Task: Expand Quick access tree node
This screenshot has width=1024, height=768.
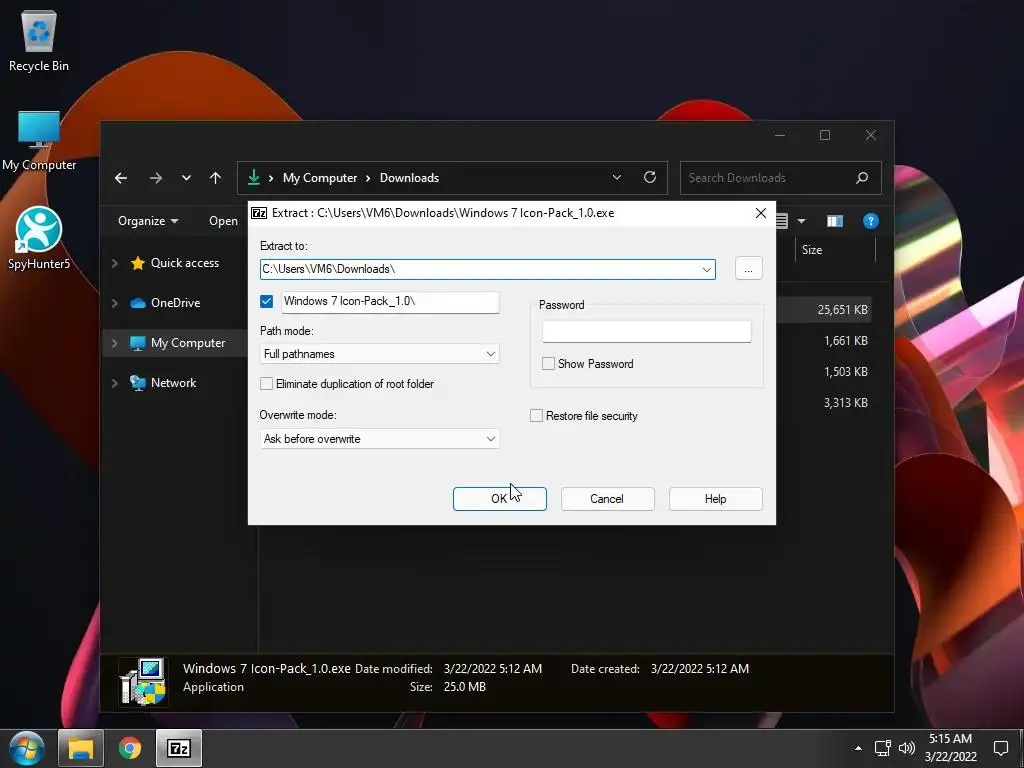Action: click(115, 263)
